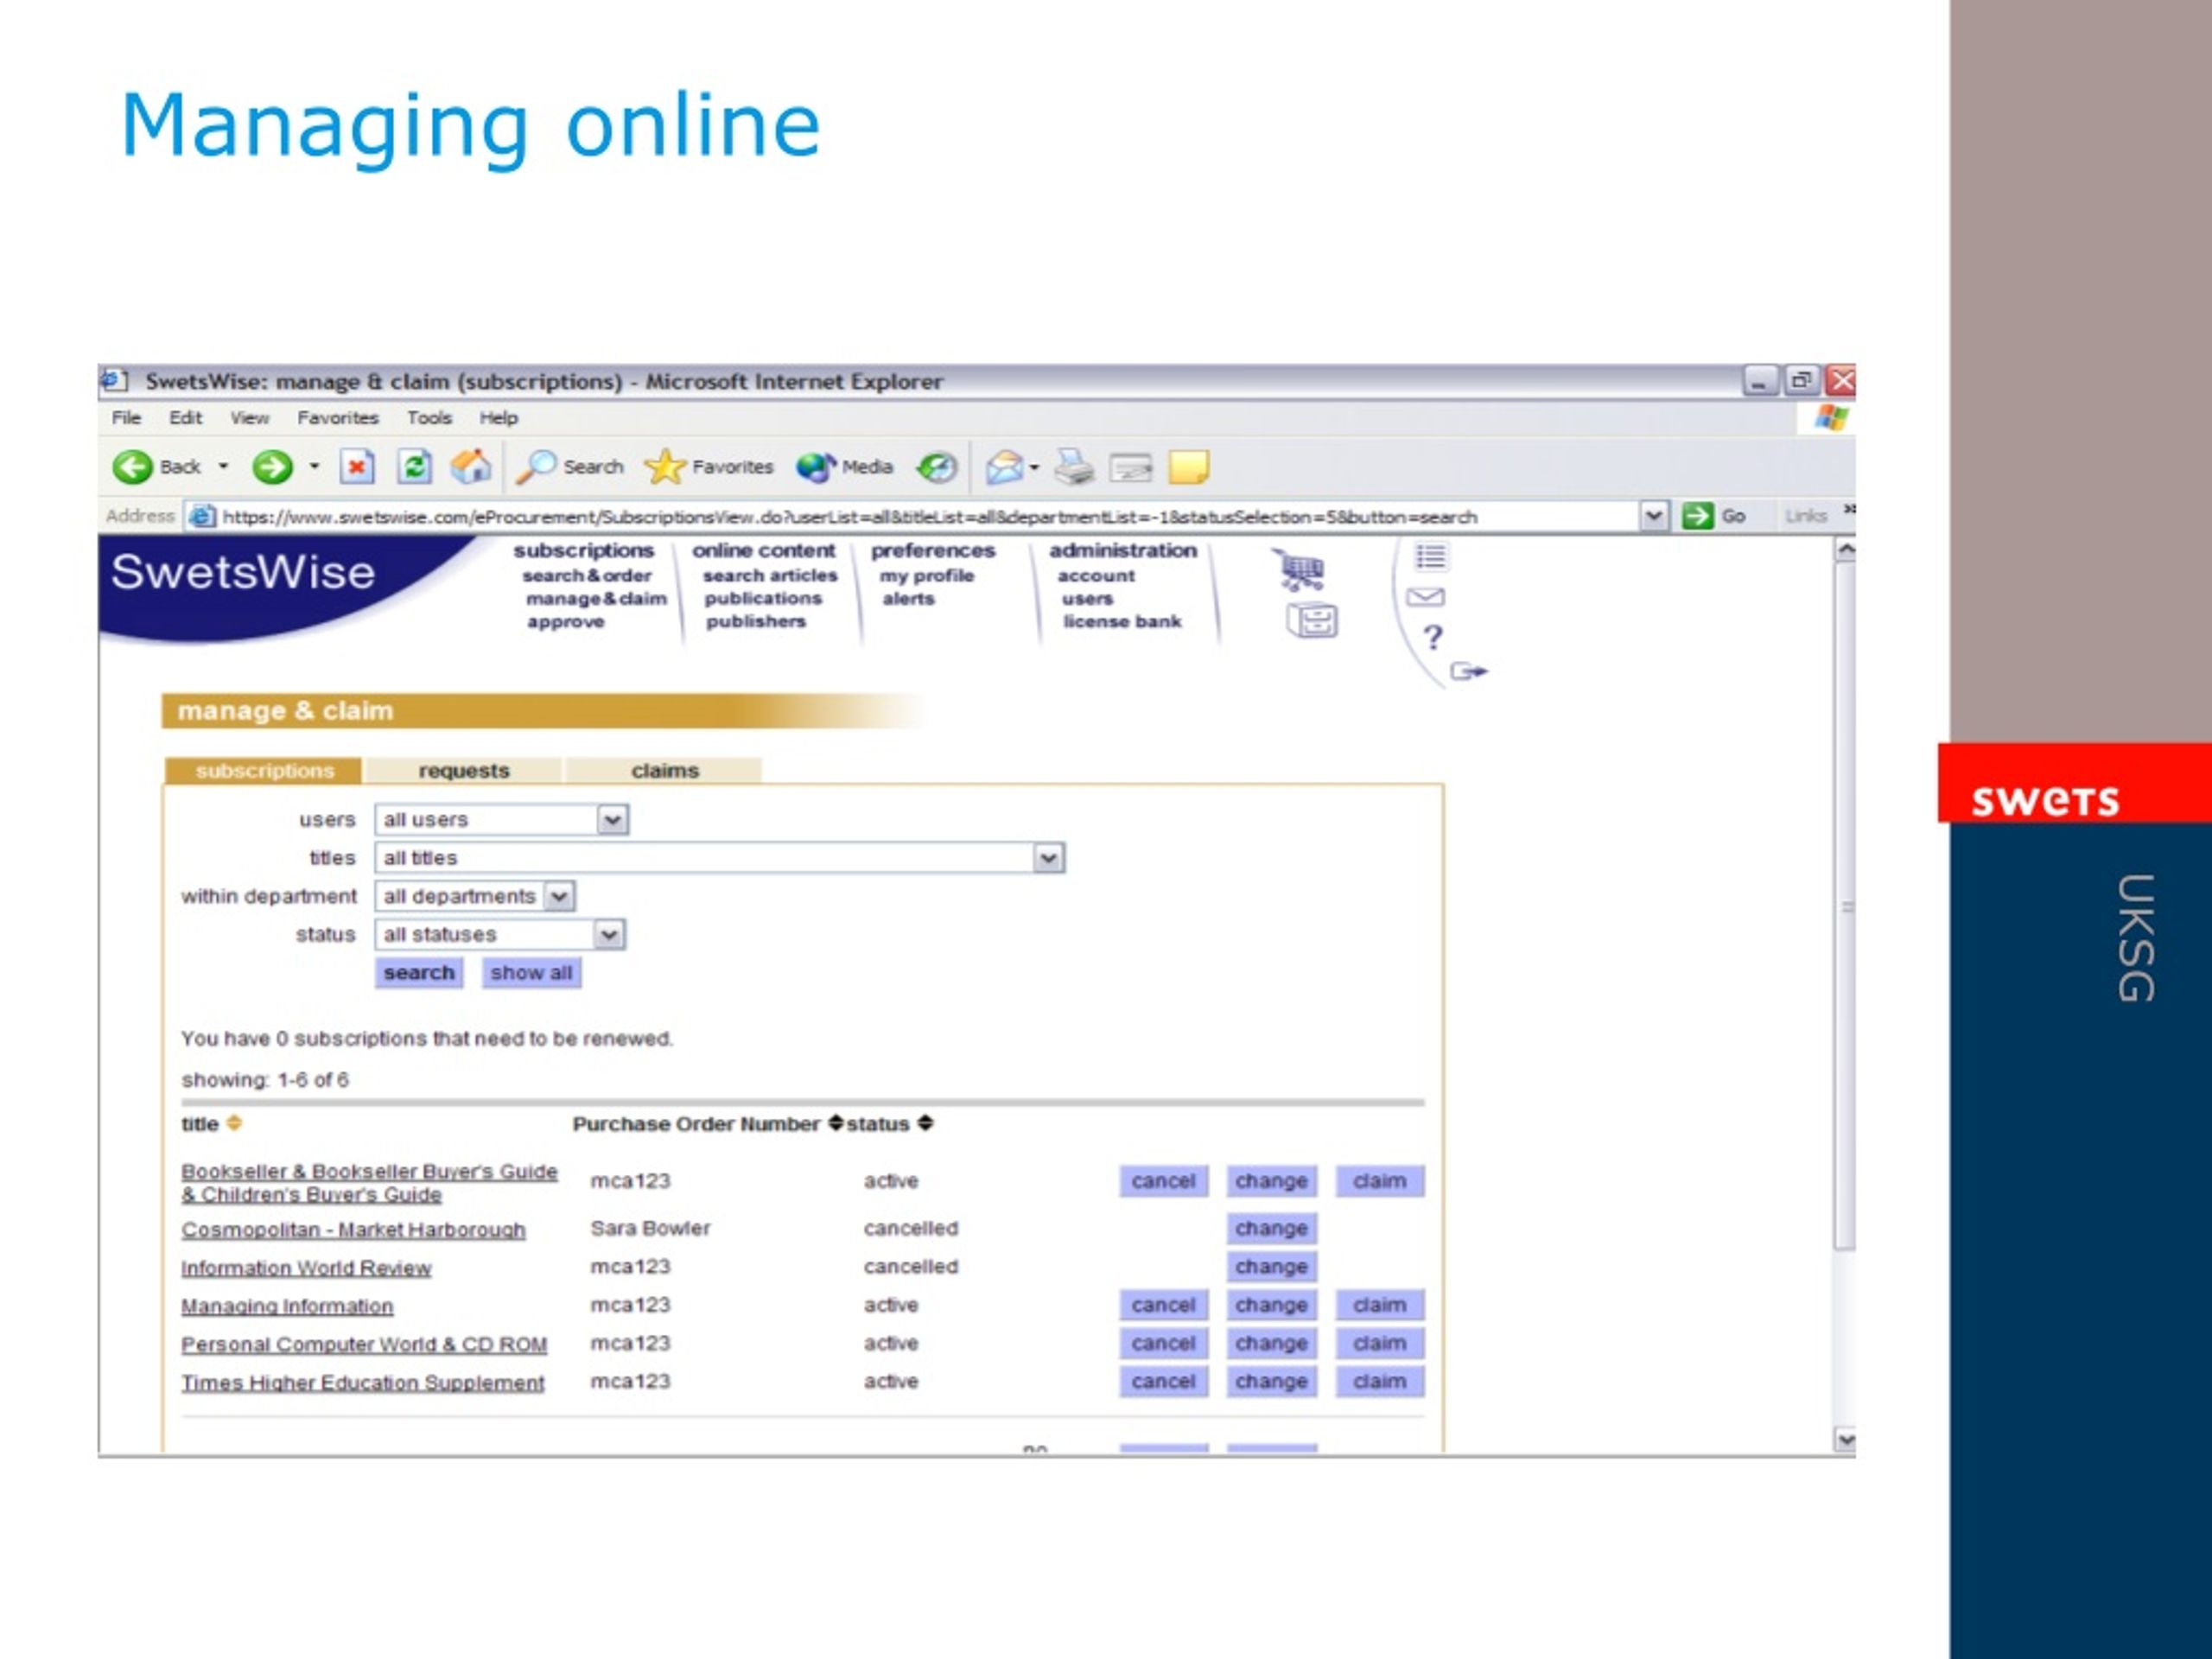
Task: Click the approve link under subscriptions
Action: [x=566, y=622]
